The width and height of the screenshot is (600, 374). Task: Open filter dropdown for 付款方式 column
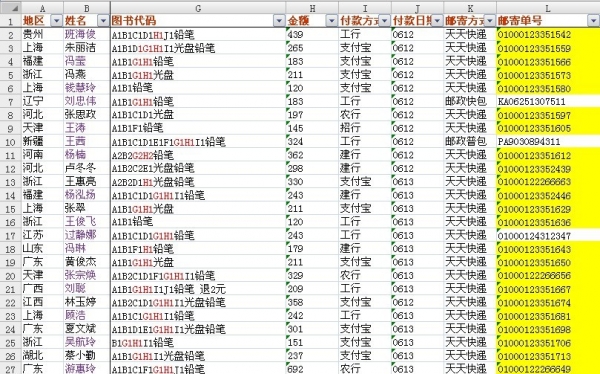(x=385, y=21)
